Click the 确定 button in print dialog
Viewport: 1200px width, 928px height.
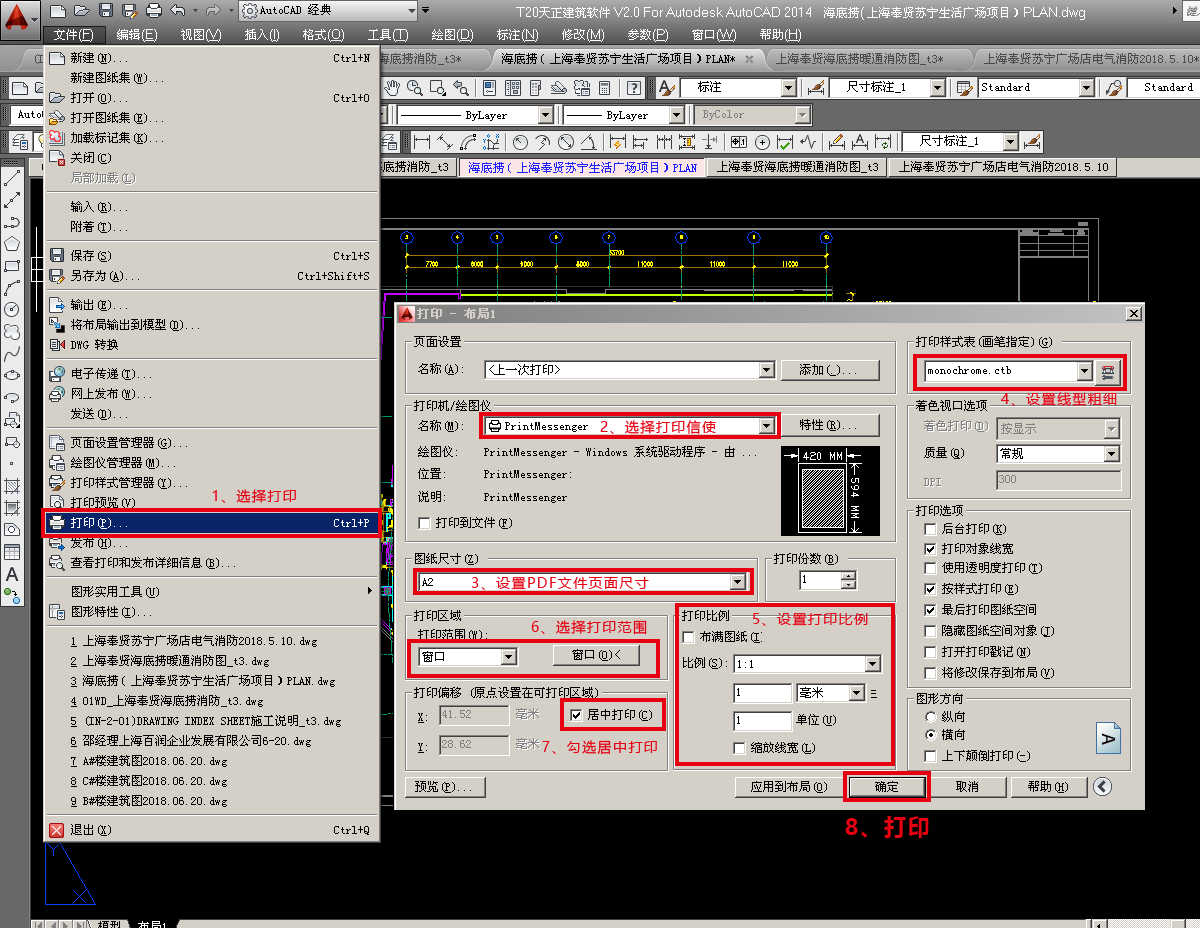[x=887, y=787]
